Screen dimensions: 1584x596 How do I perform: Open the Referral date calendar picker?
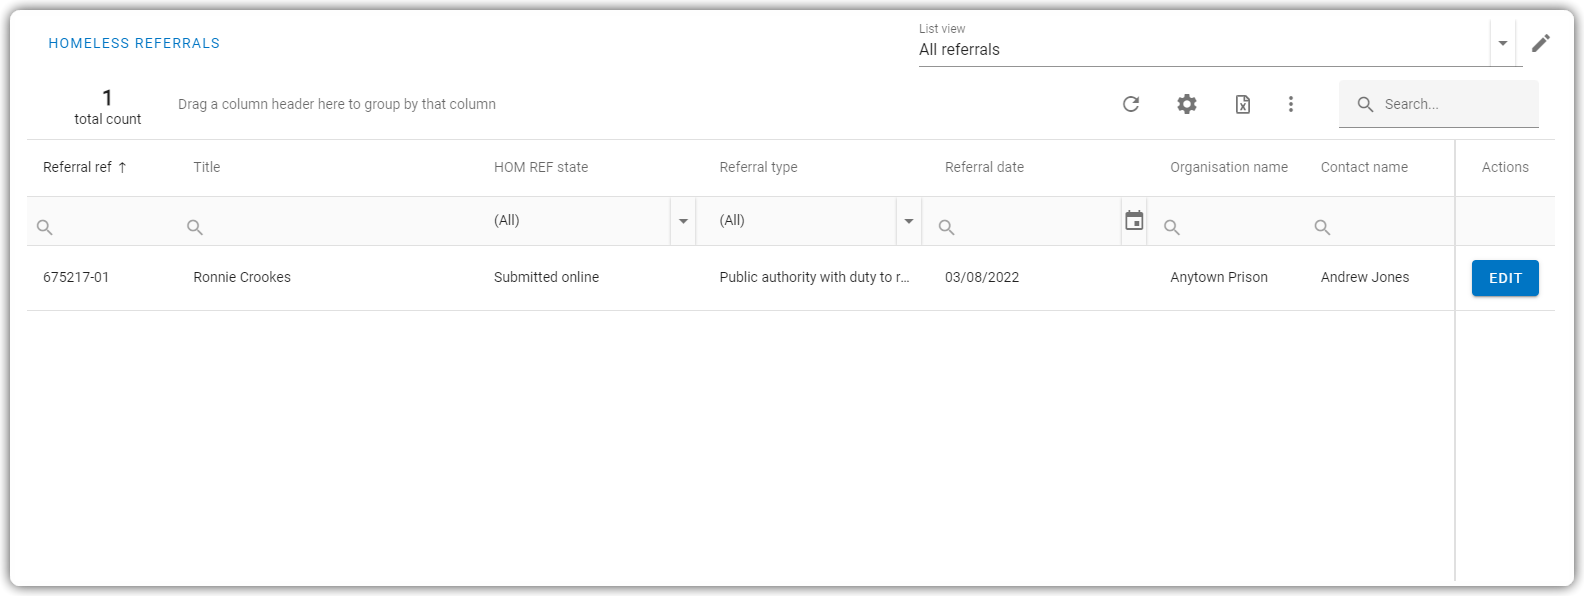tap(1134, 221)
